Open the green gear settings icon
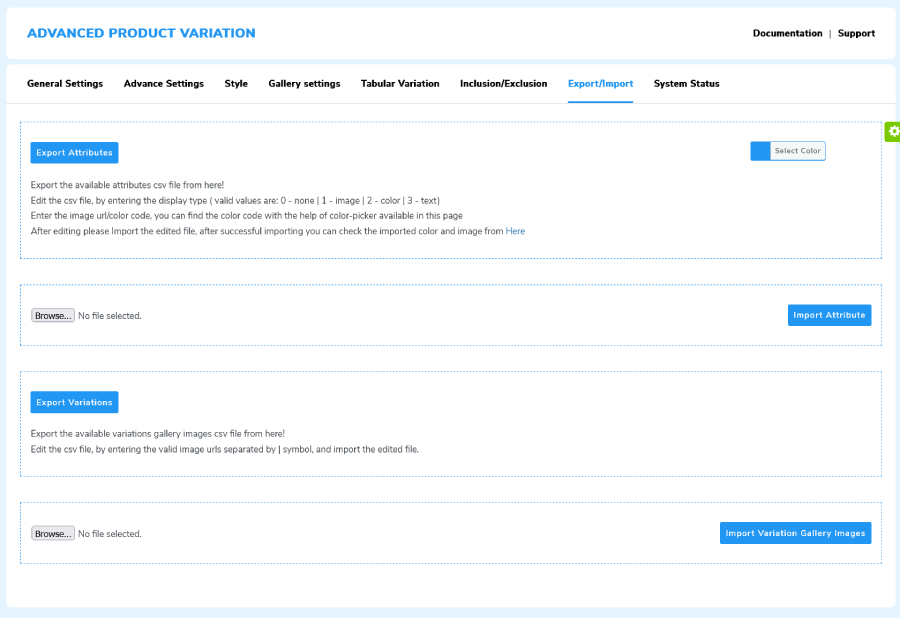 point(893,131)
